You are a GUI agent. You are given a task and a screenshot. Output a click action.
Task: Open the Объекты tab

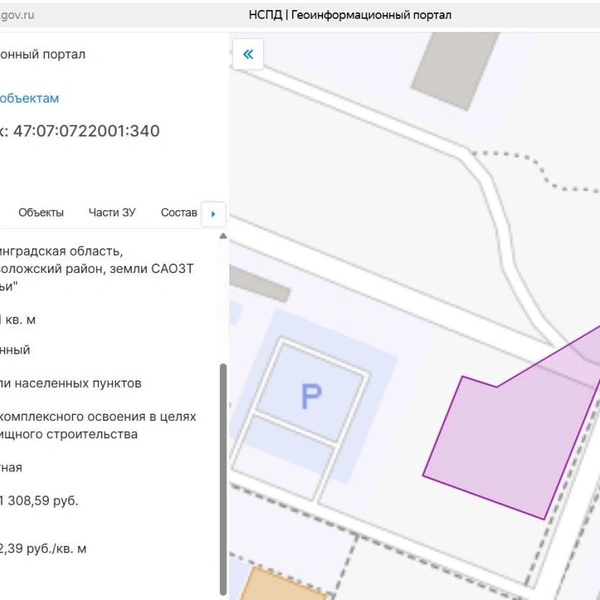pos(41,212)
